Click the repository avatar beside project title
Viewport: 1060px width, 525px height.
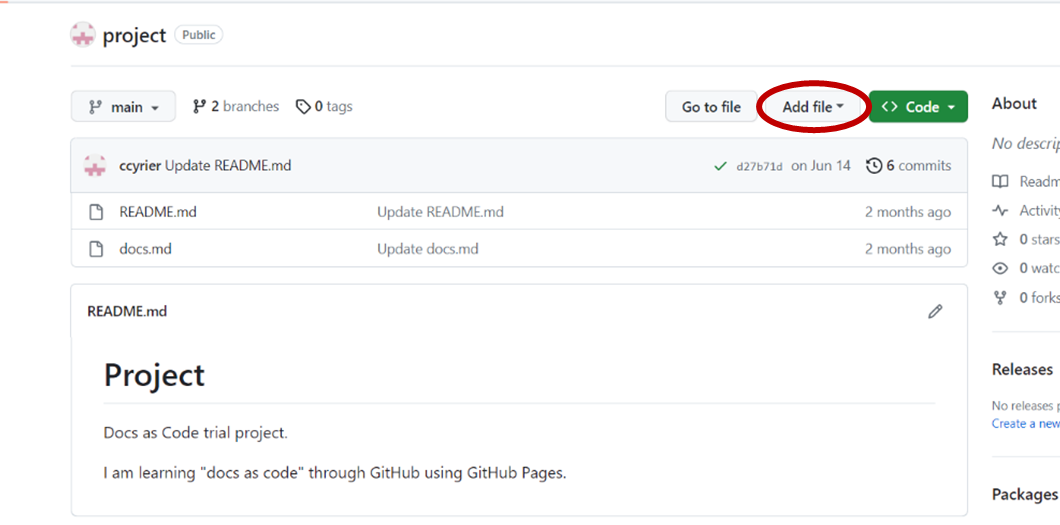tap(82, 34)
